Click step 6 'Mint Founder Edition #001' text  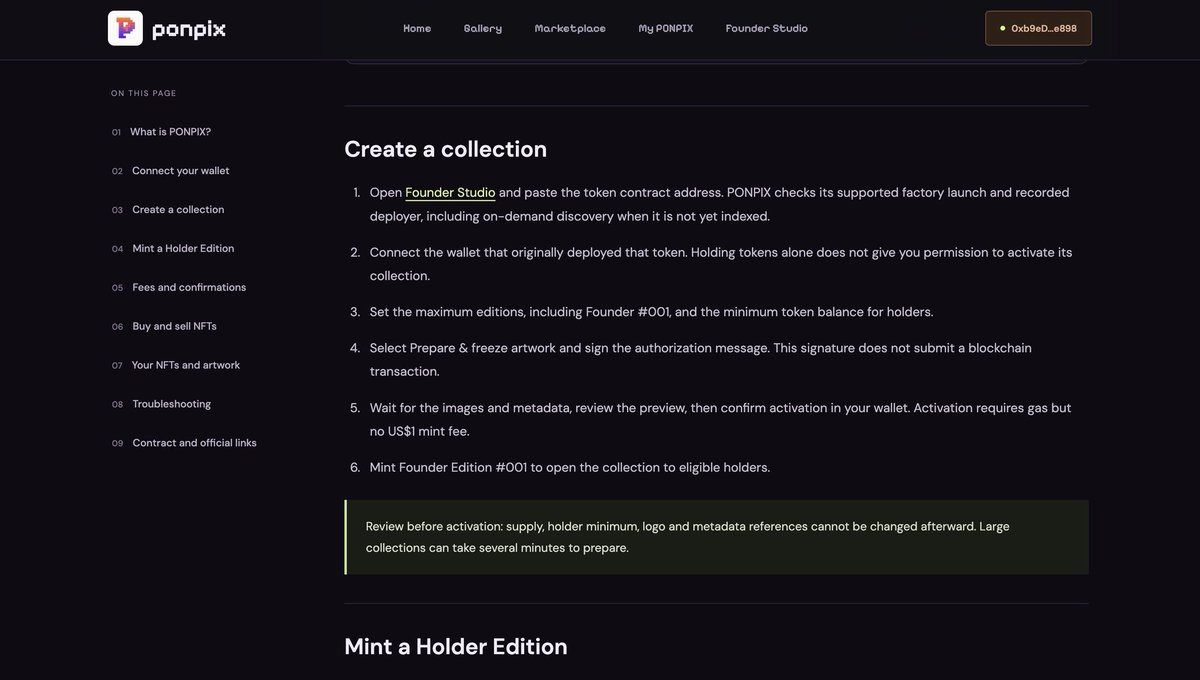click(x=570, y=467)
